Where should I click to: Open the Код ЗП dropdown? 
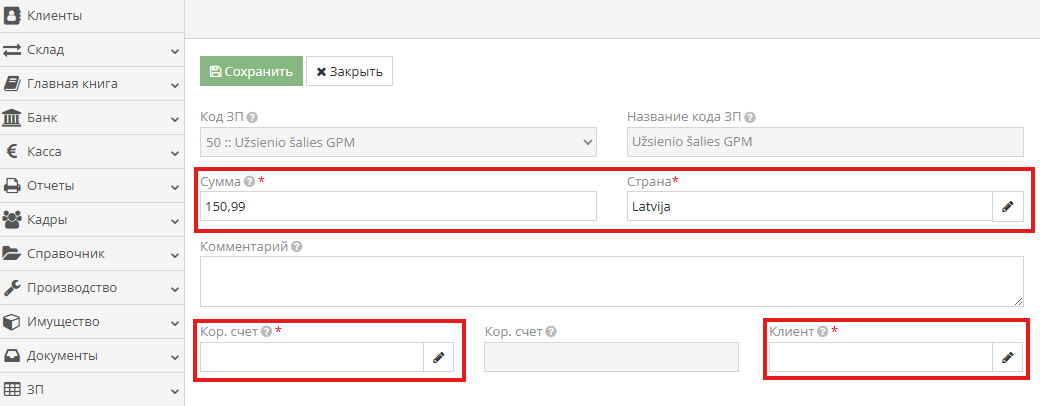(398, 142)
